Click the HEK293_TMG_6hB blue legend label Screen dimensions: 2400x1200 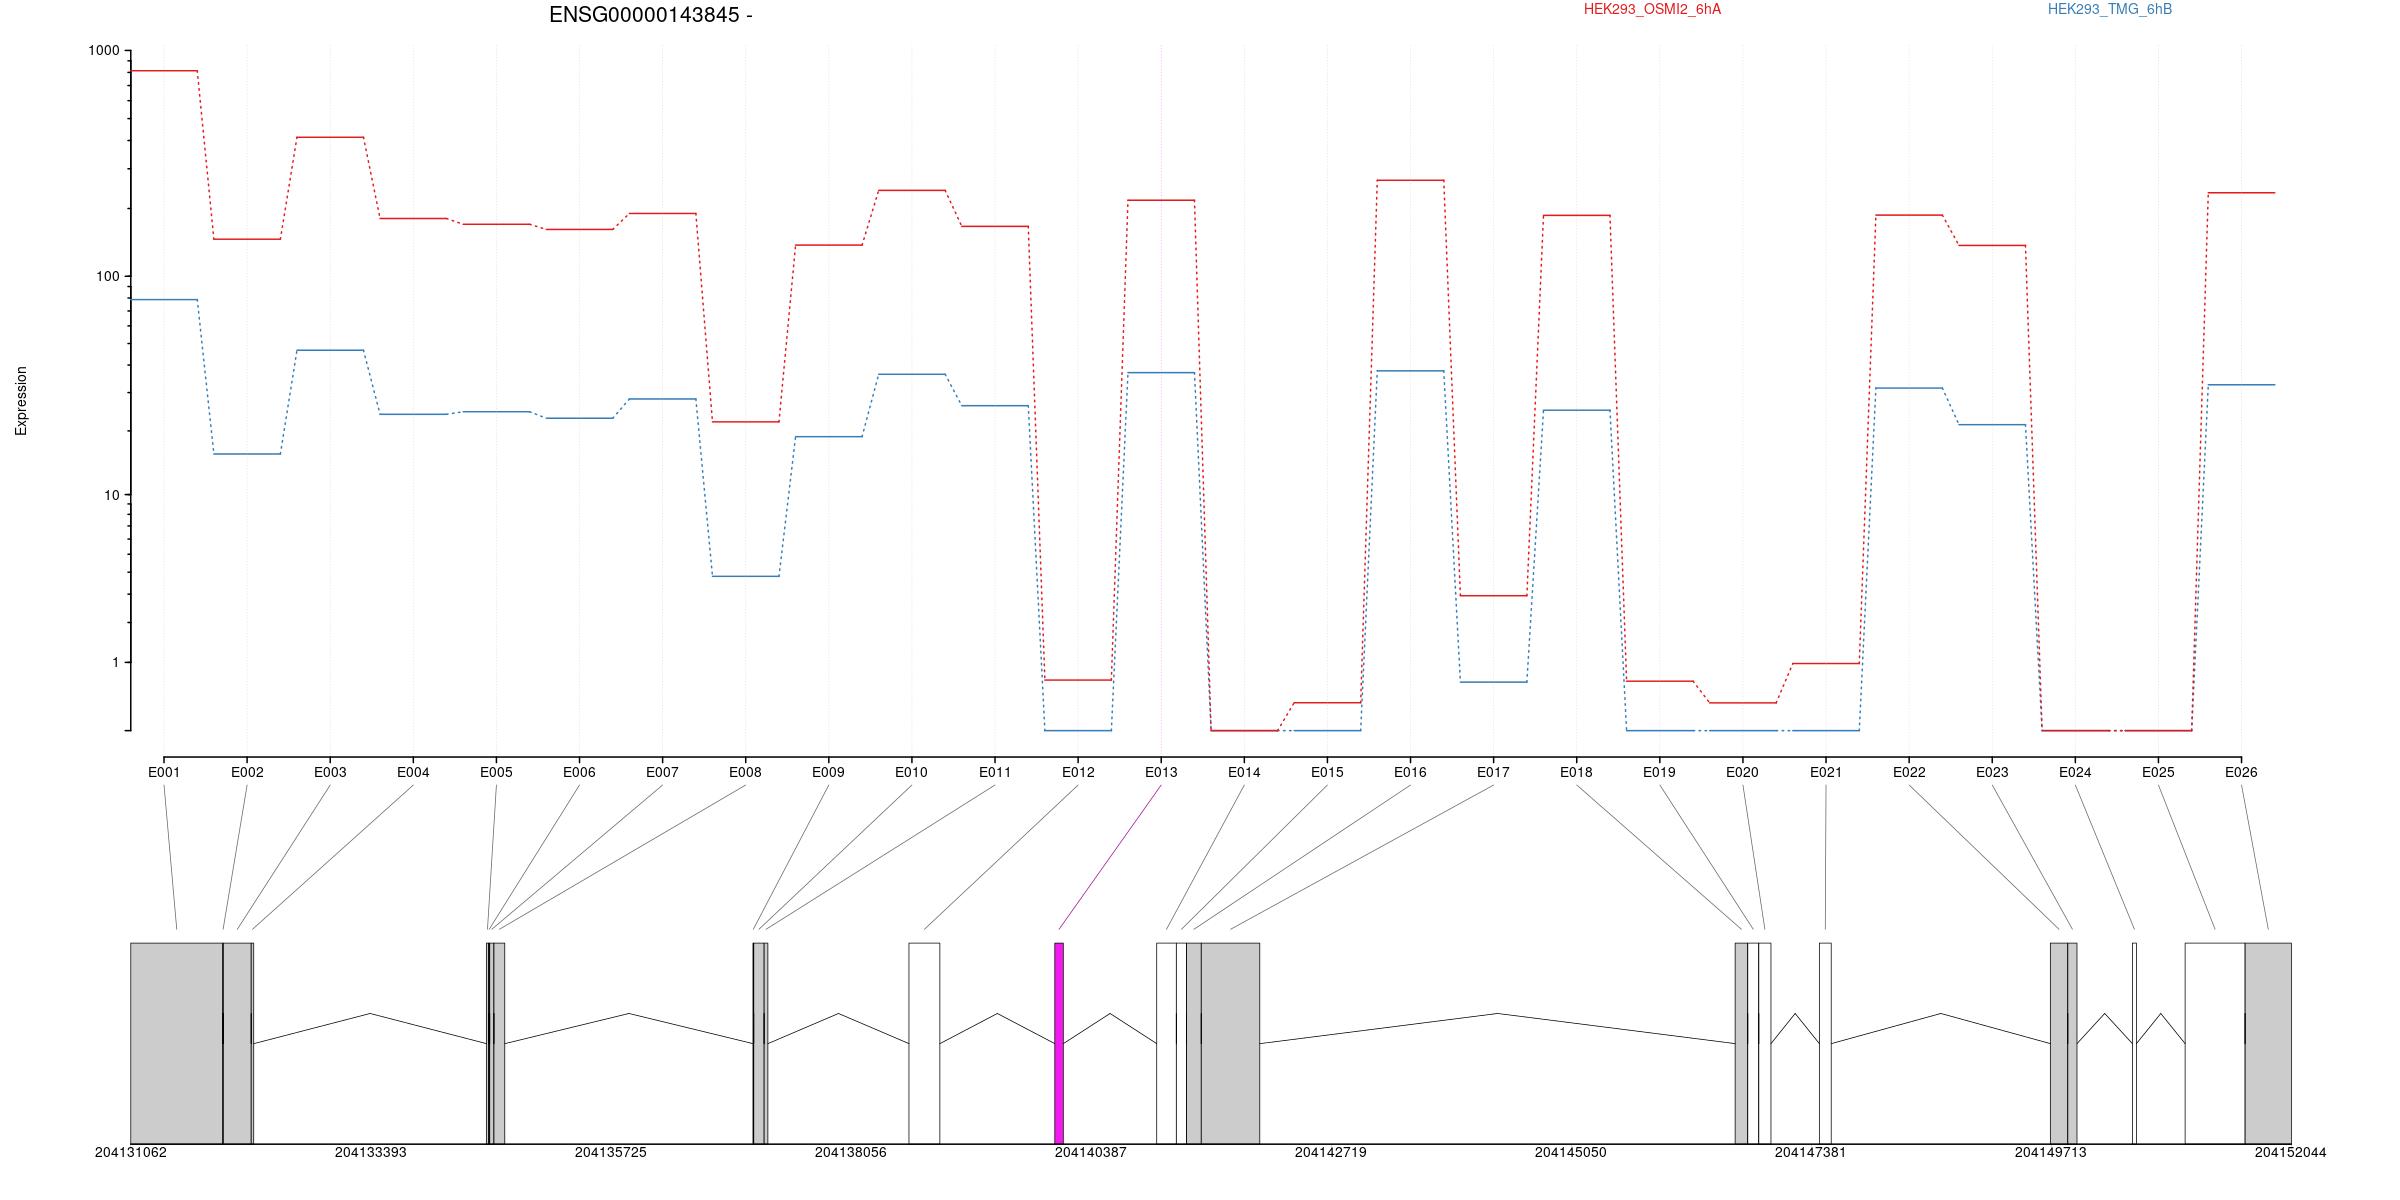click(x=2110, y=9)
